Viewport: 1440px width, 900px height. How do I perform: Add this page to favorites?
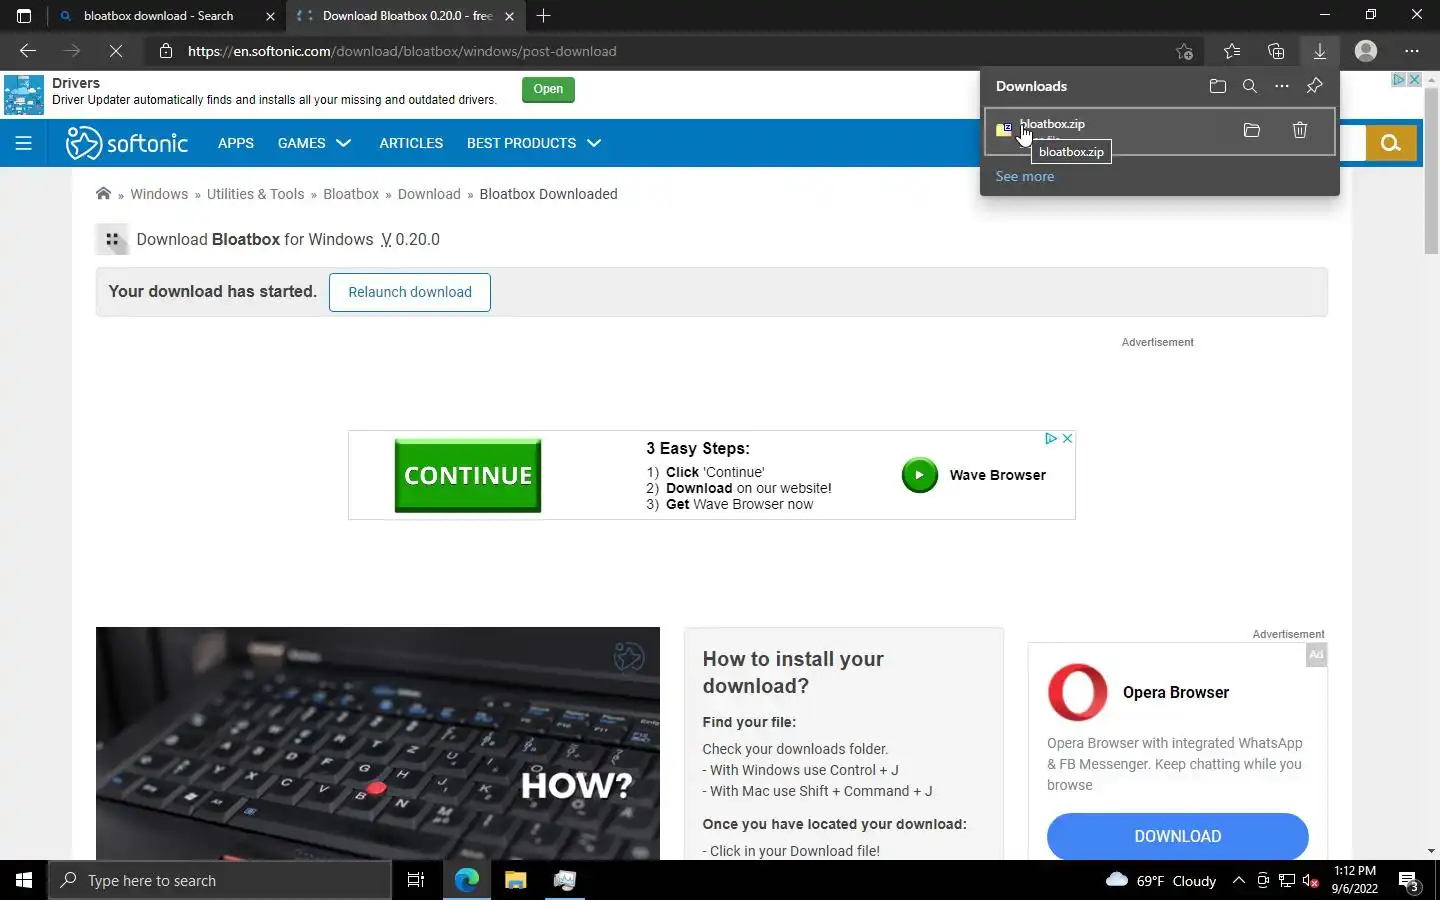coord(1184,51)
